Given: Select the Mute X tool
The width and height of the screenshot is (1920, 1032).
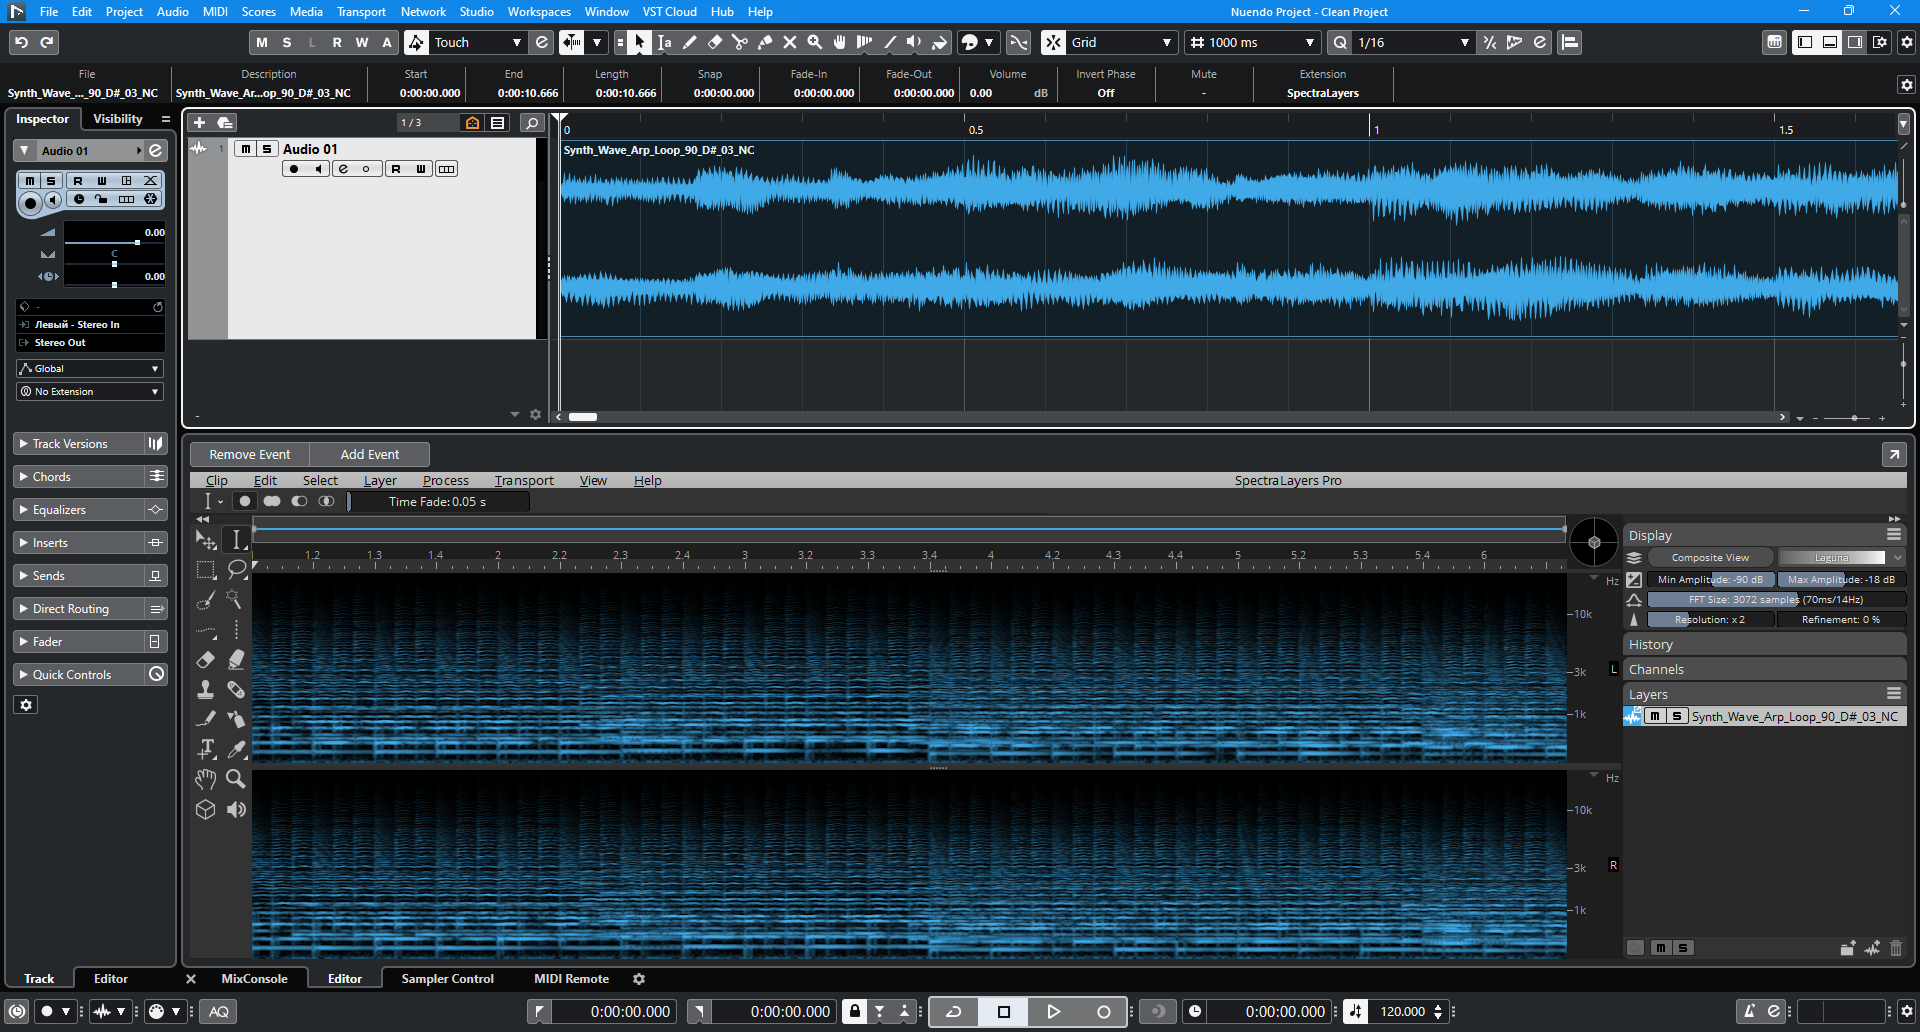Looking at the screenshot, I should [790, 42].
